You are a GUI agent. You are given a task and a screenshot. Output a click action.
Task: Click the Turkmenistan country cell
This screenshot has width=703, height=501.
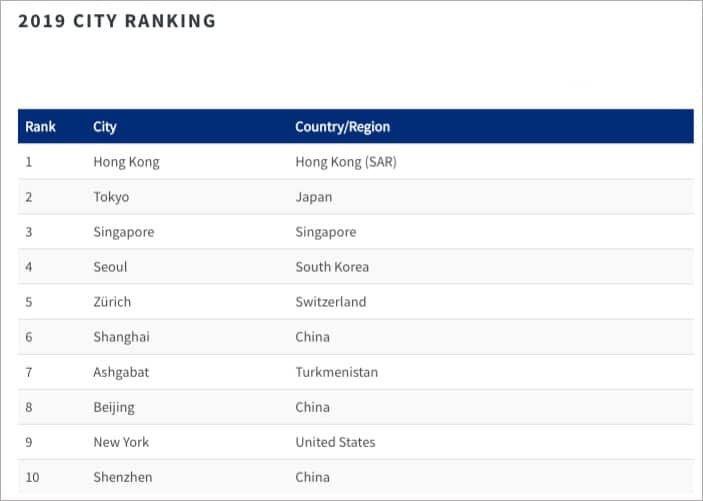point(337,372)
